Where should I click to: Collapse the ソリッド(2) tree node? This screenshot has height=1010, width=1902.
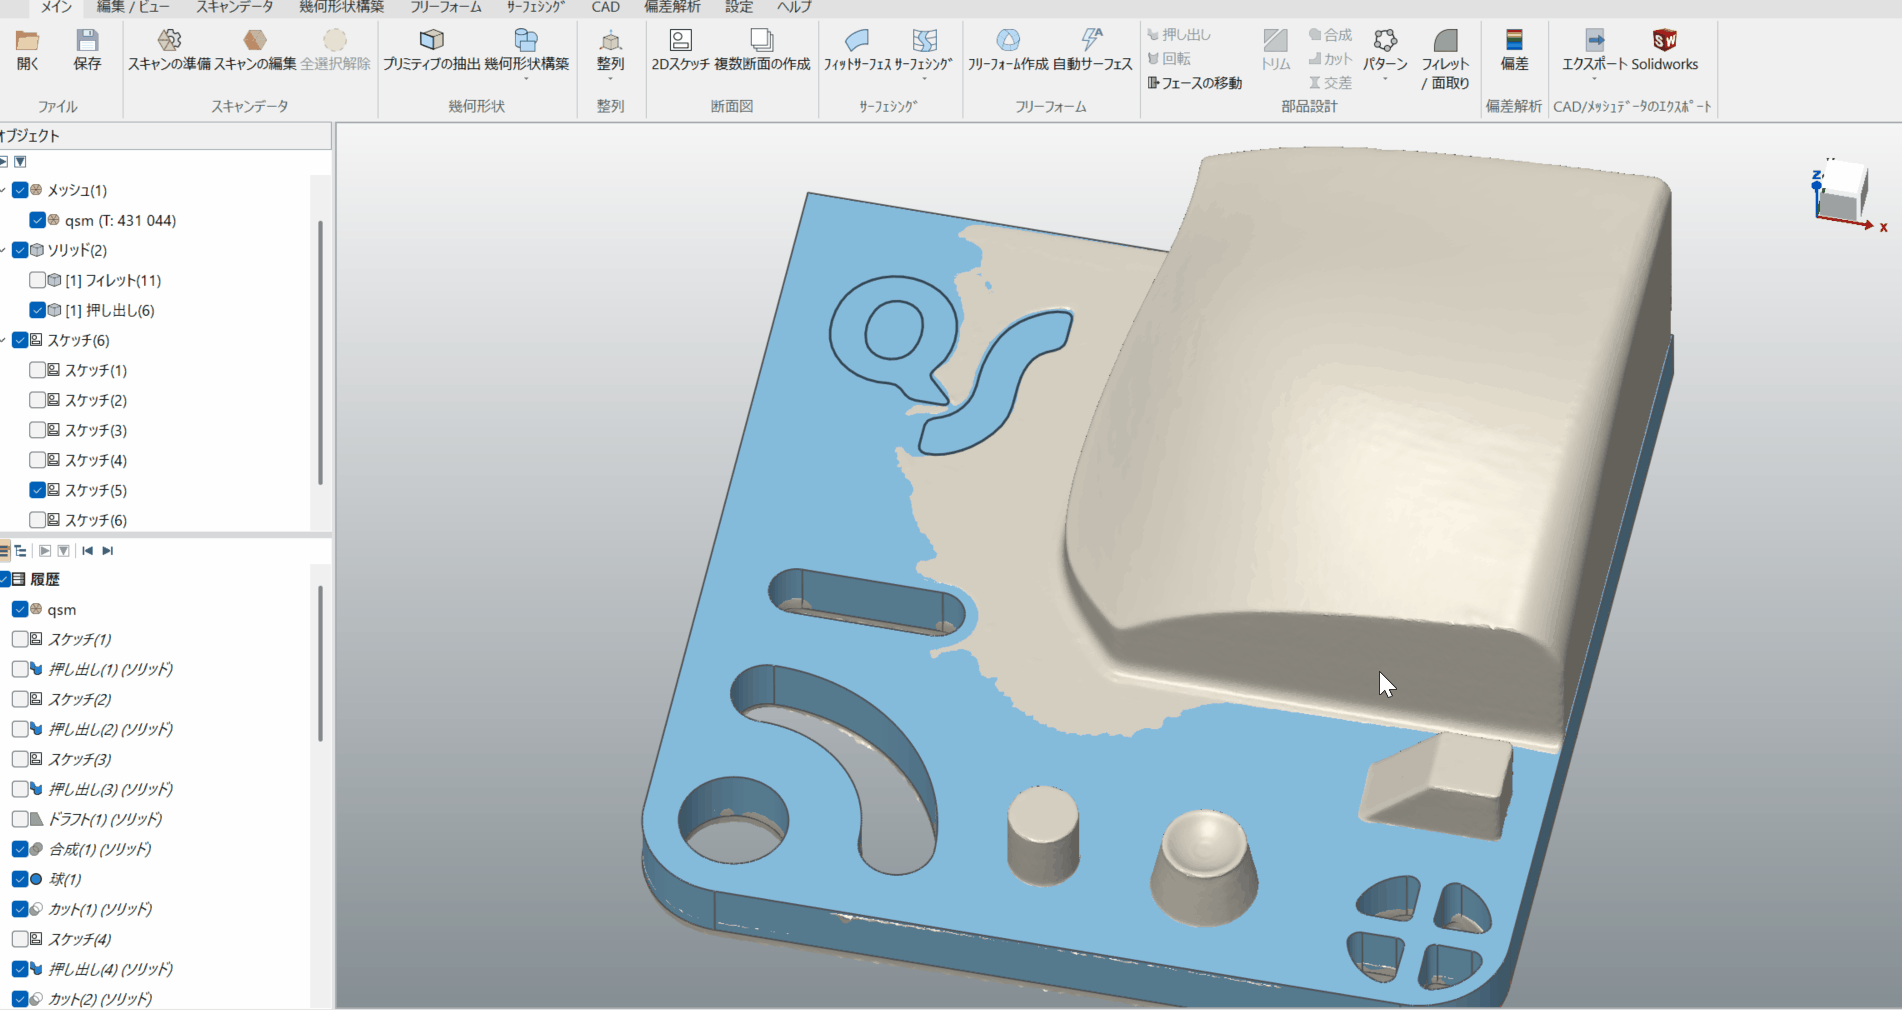pos(4,250)
